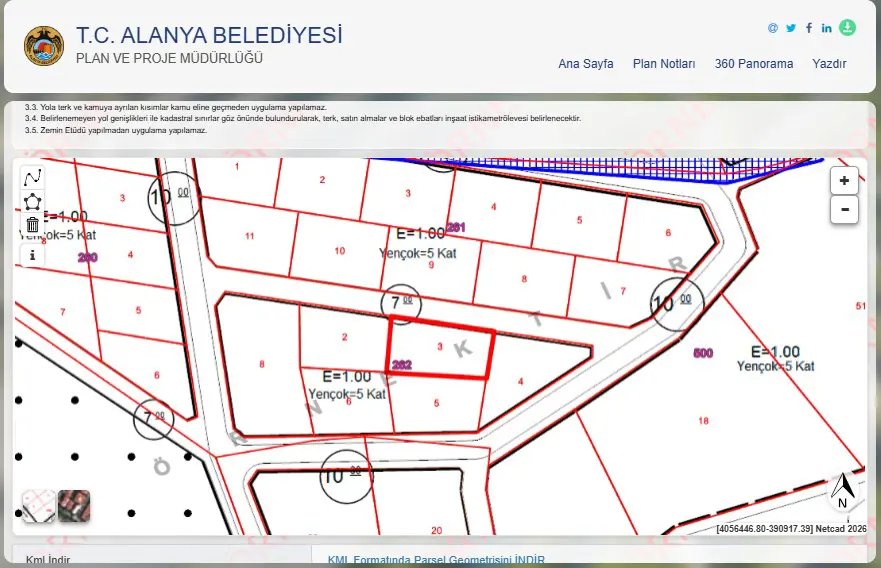Click the block number 500 label
Image resolution: width=881 pixels, height=568 pixels.
pyautogui.click(x=703, y=353)
